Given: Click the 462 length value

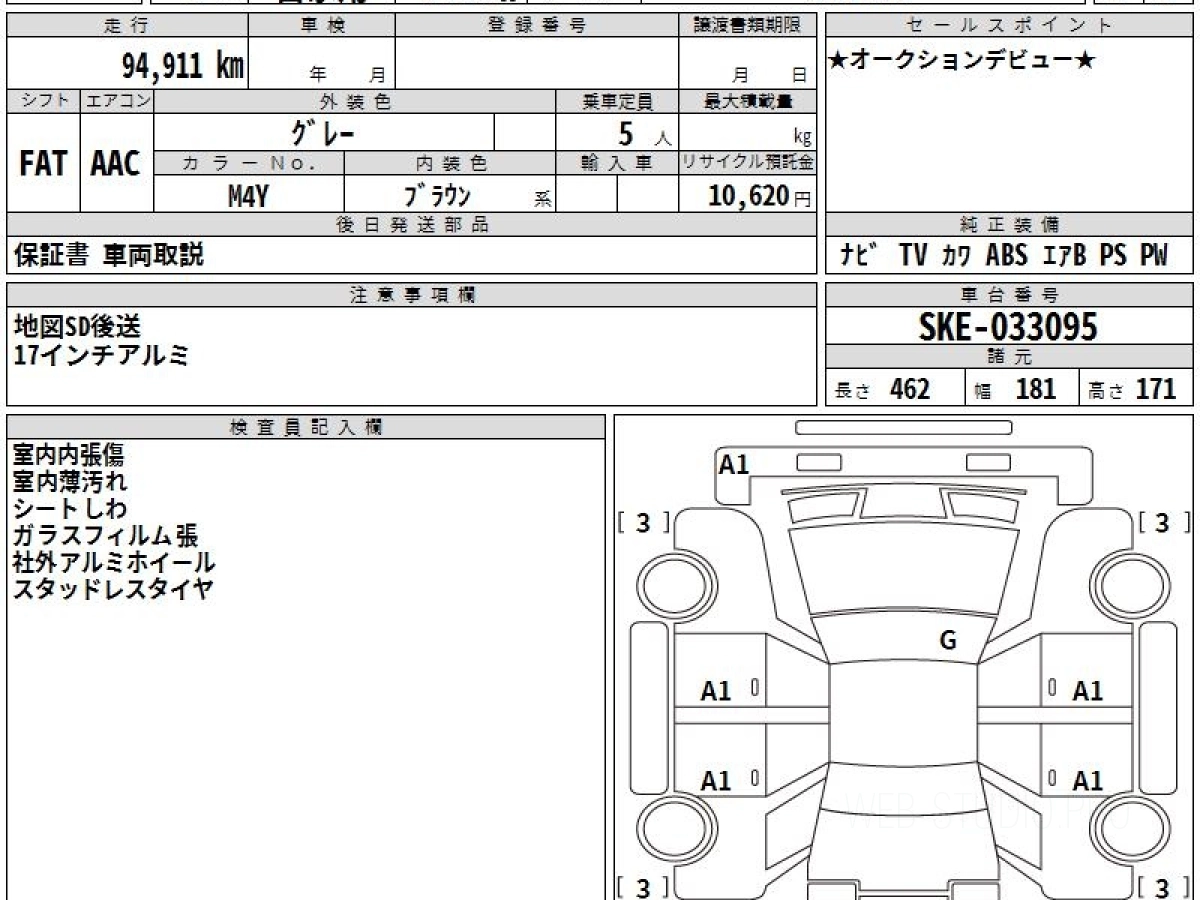Looking at the screenshot, I should click(x=910, y=389).
